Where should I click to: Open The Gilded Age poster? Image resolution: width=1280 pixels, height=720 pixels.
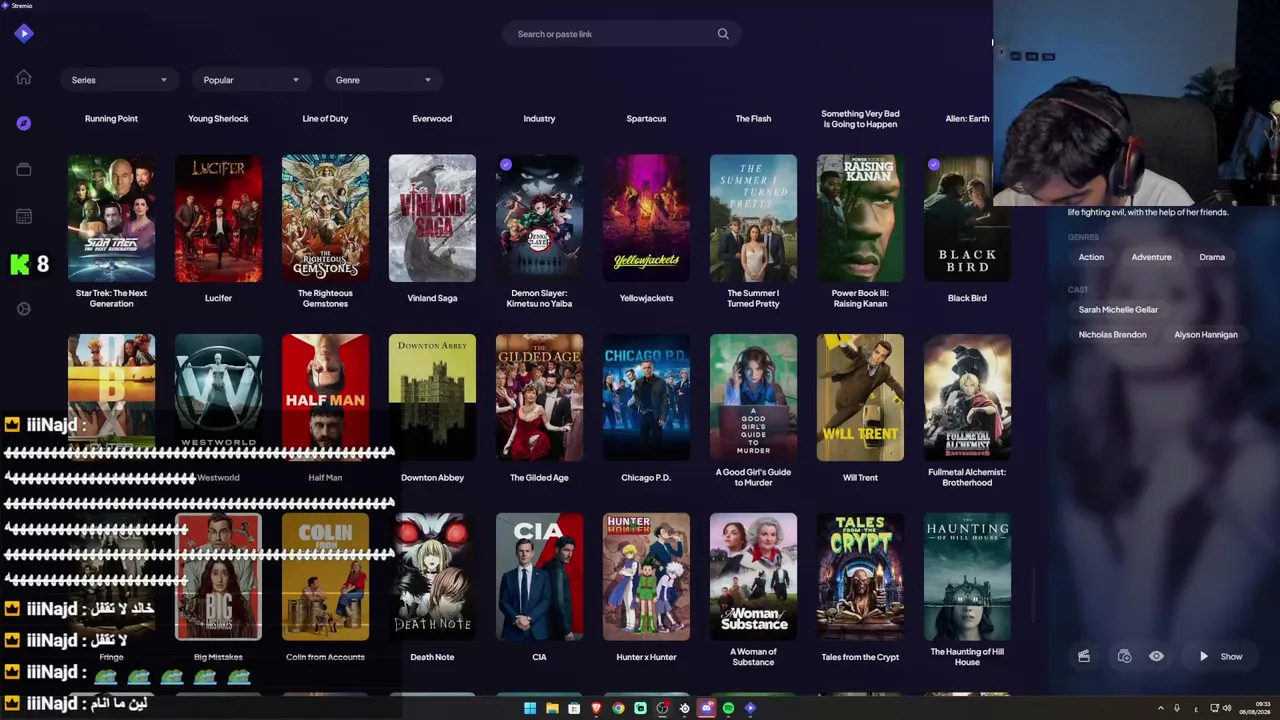[x=539, y=398]
